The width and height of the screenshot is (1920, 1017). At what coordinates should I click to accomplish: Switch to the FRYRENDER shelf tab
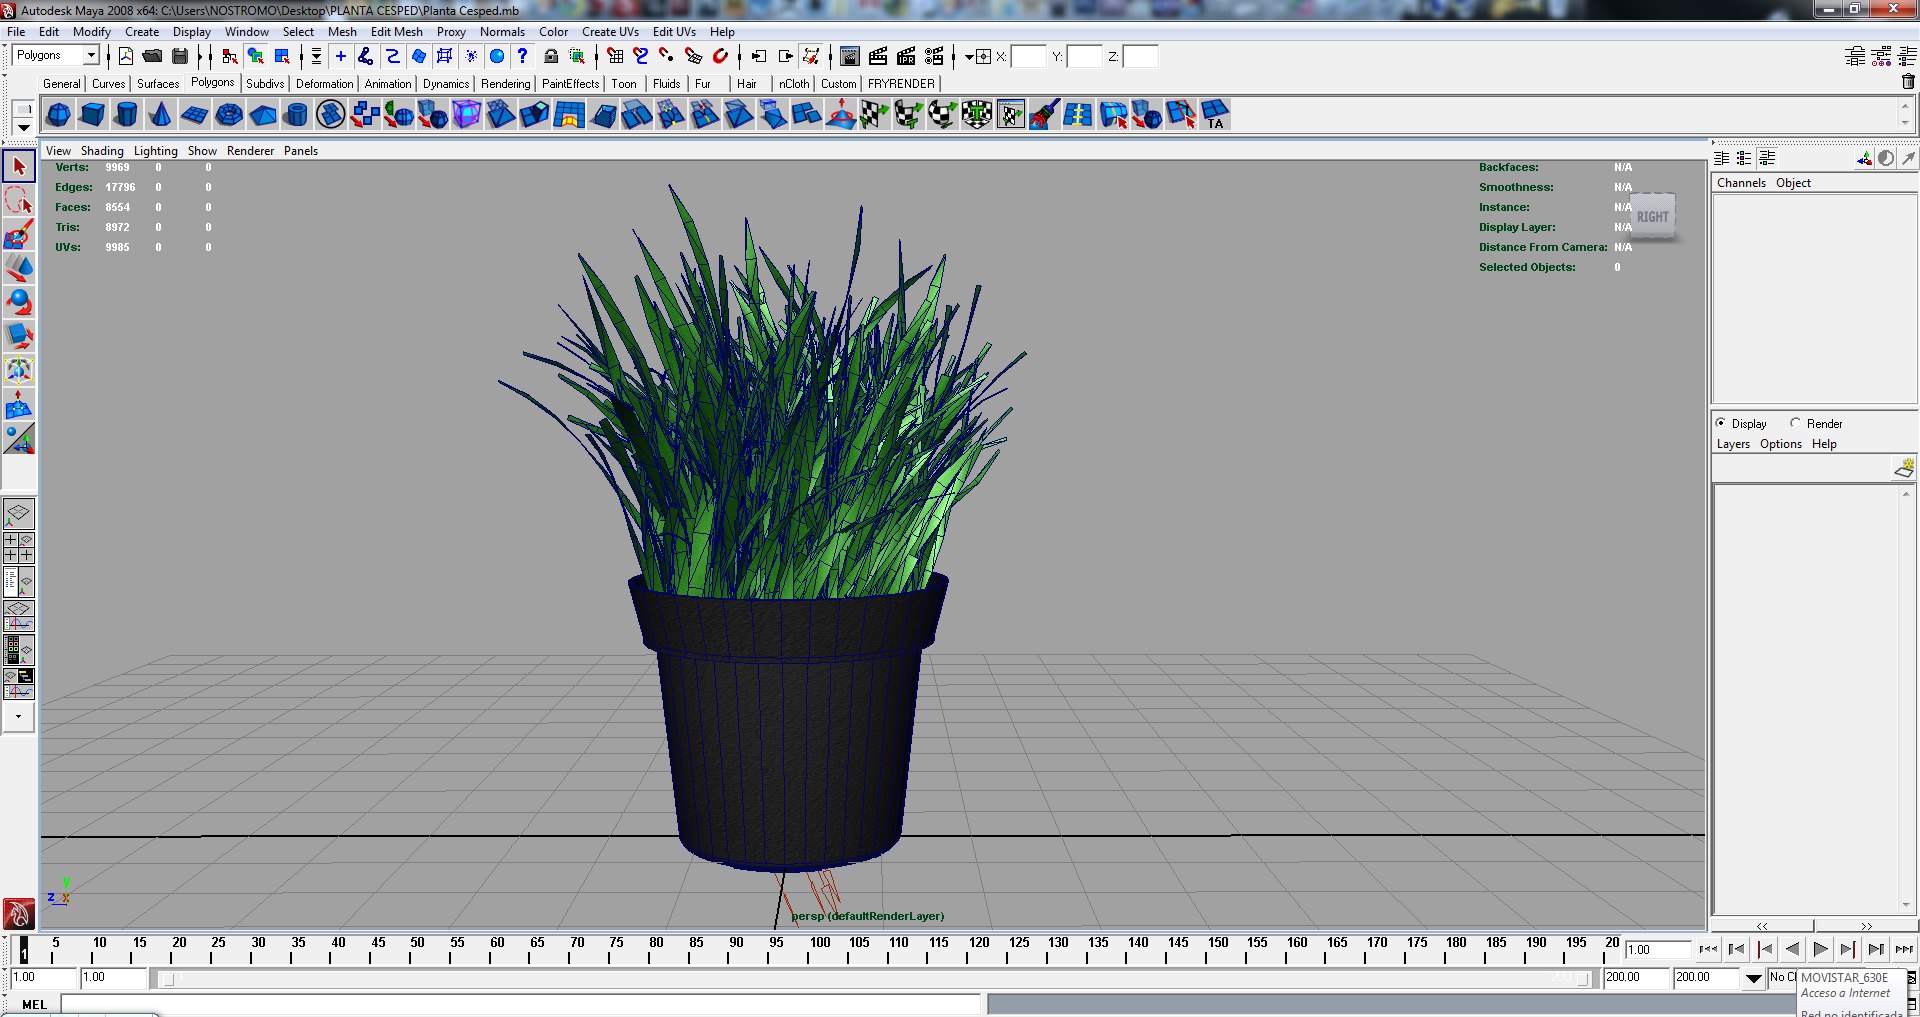[x=901, y=84]
